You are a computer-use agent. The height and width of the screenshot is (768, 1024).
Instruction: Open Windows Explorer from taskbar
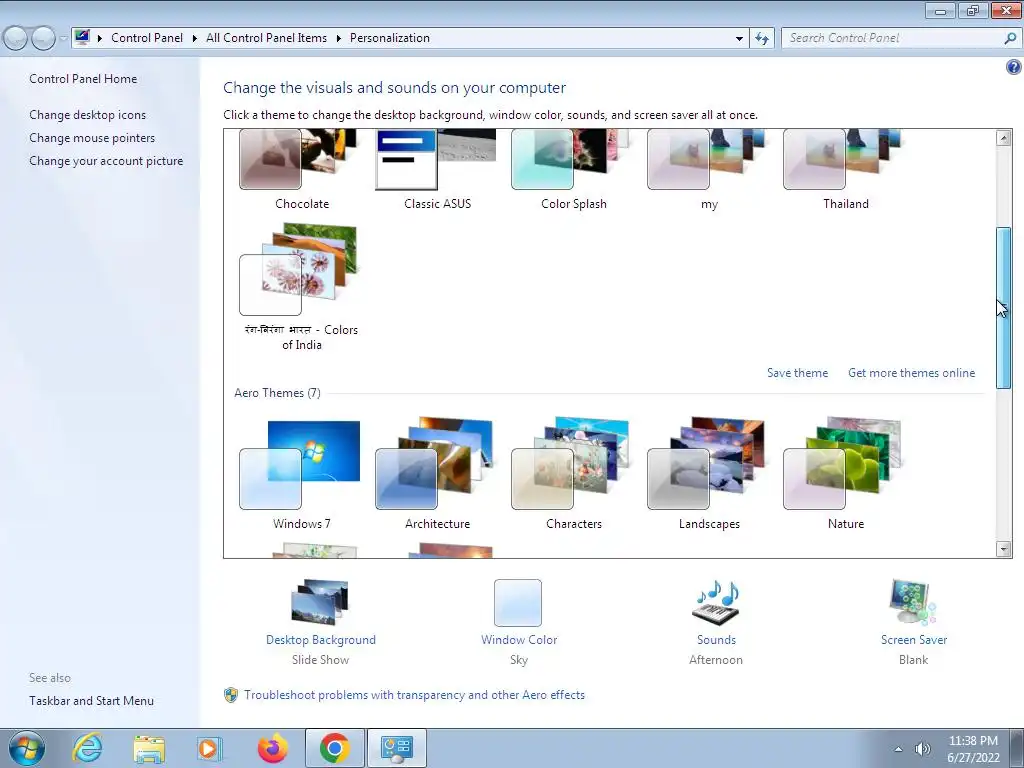(x=149, y=748)
